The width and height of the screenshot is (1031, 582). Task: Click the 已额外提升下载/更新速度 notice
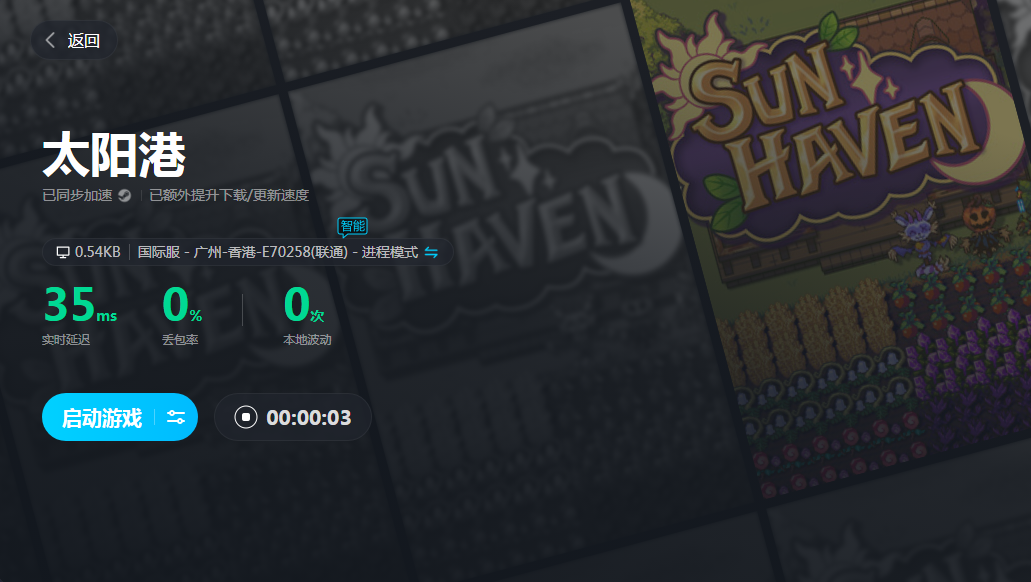(229, 195)
